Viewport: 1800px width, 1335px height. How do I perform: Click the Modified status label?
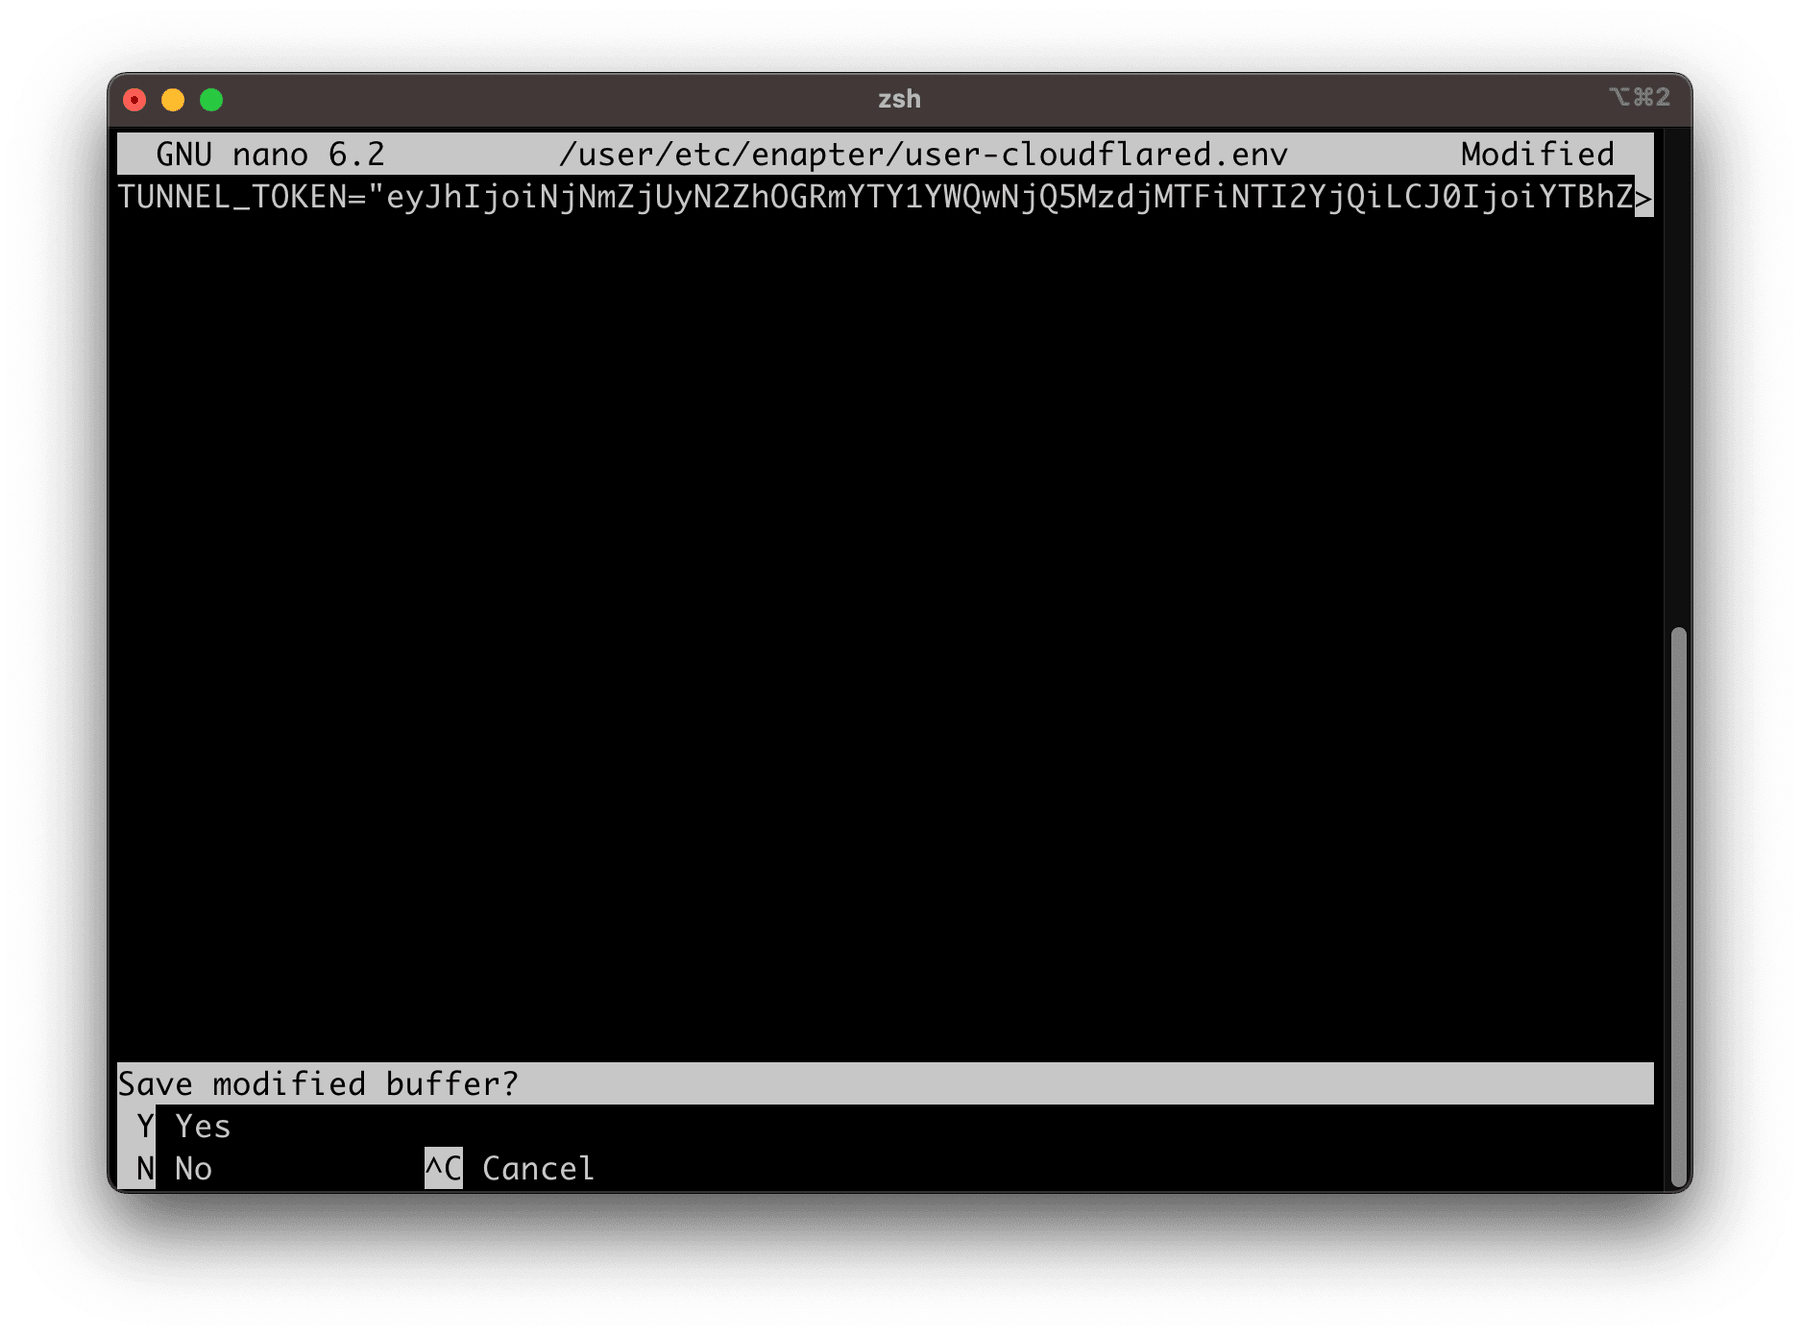(x=1537, y=154)
